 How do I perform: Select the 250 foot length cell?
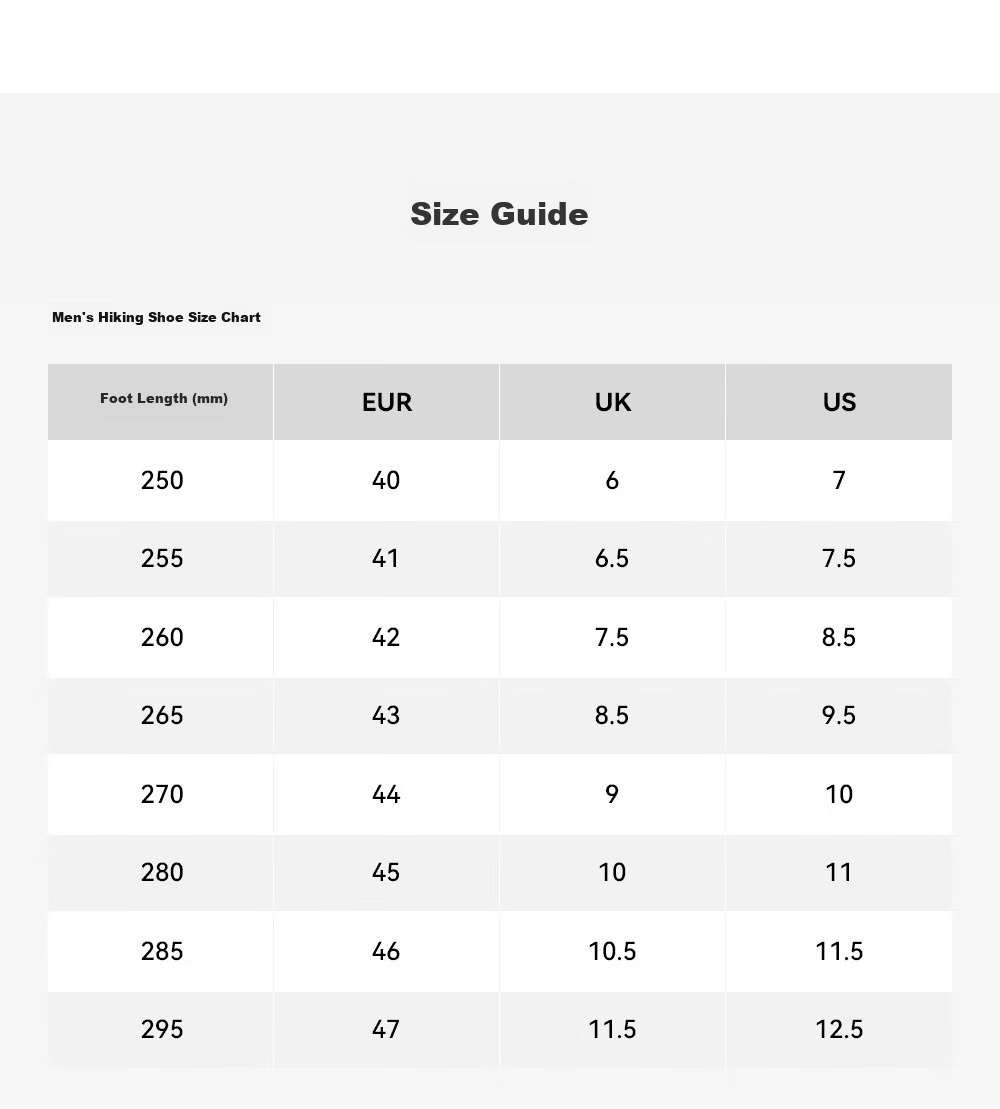click(x=161, y=480)
